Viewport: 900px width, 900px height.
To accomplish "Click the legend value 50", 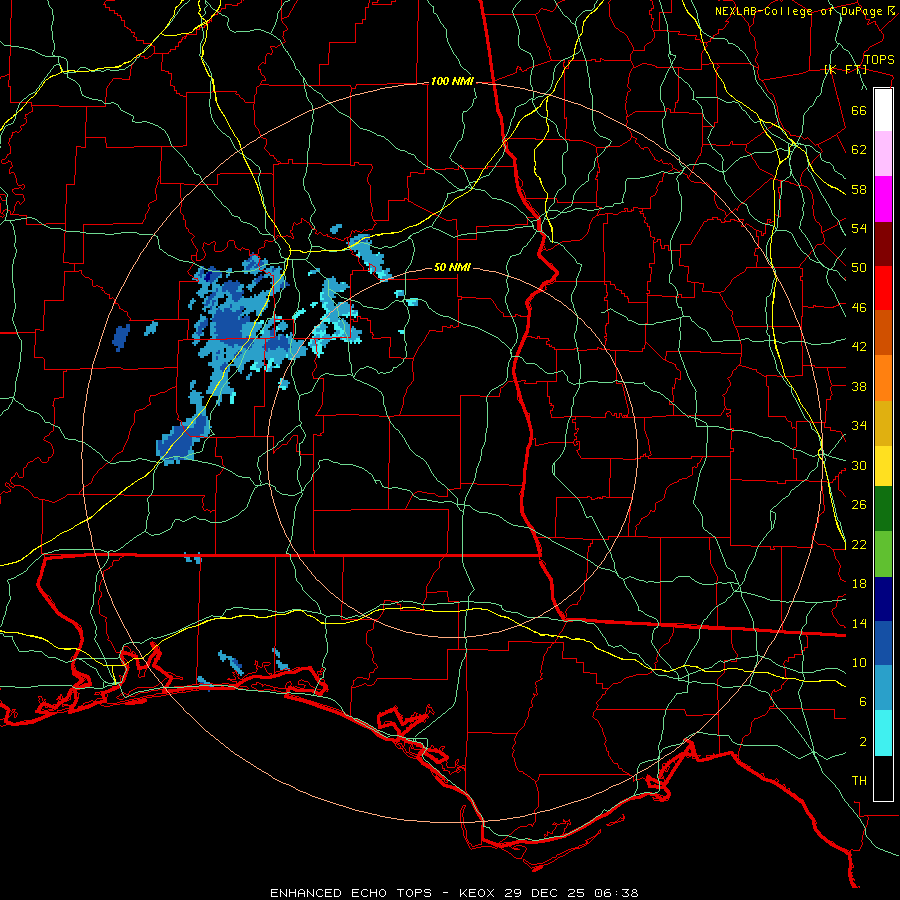I will 859,268.
